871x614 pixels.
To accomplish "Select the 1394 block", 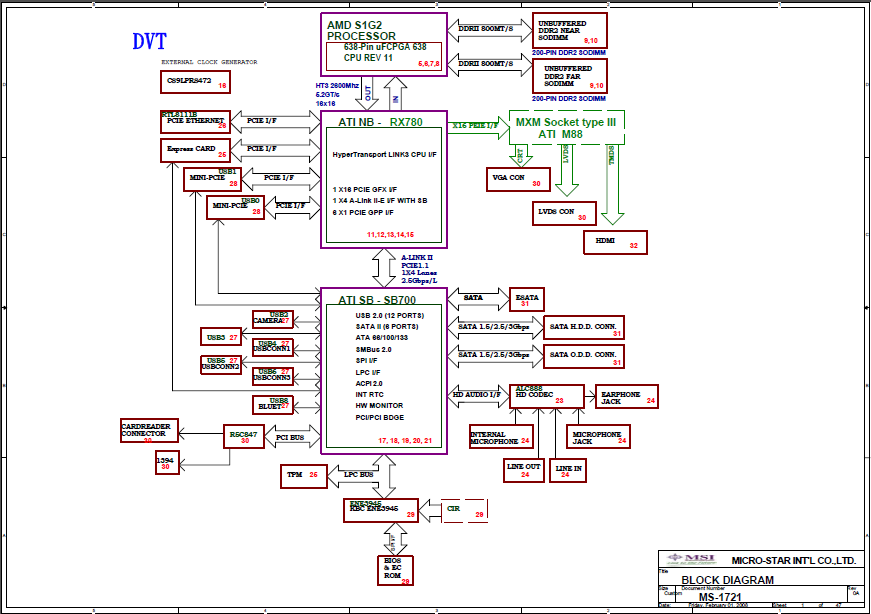I will pos(167,462).
